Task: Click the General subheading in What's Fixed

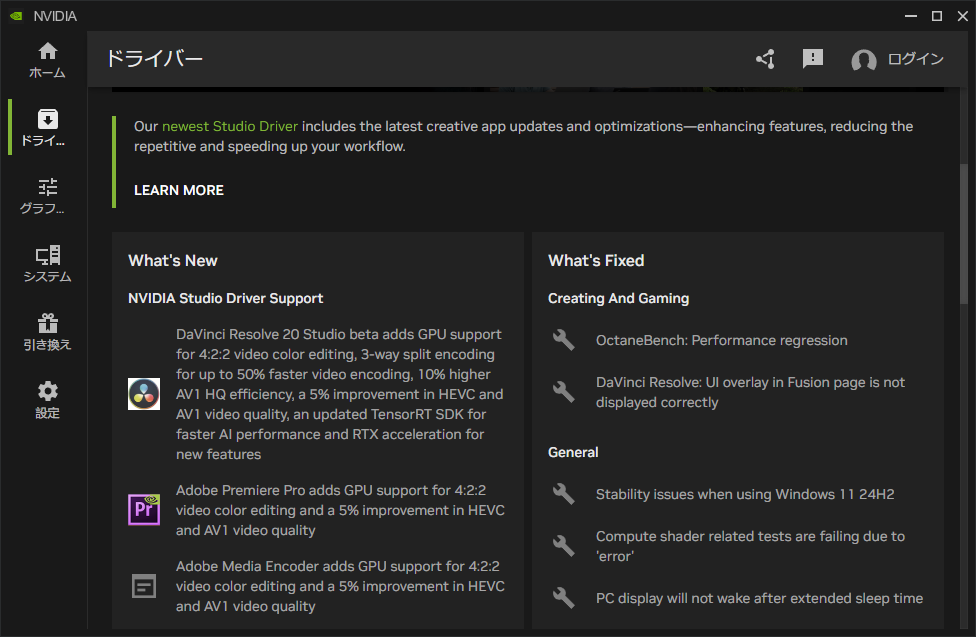Action: point(573,453)
